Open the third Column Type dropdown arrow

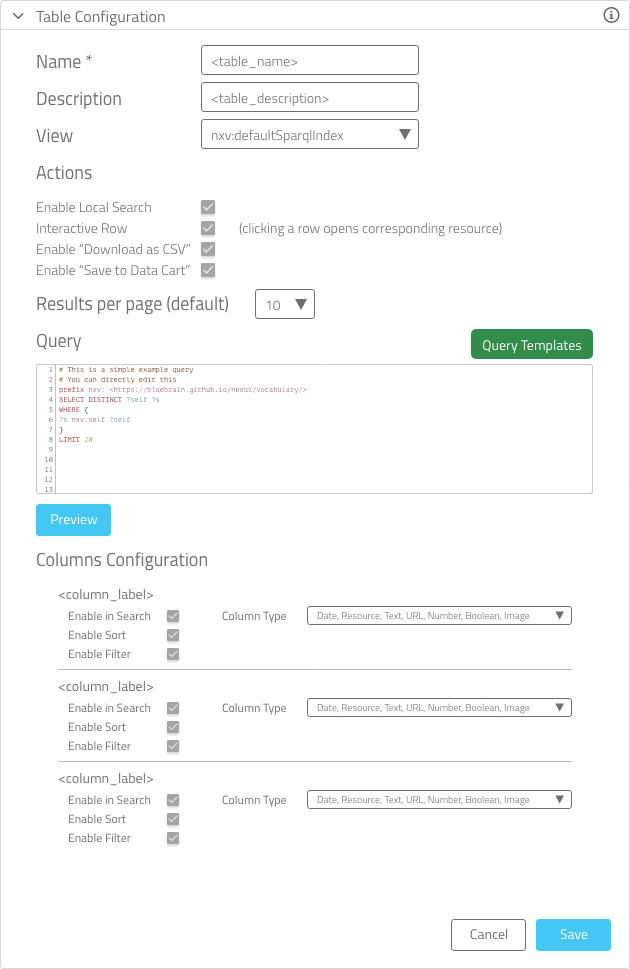(560, 799)
